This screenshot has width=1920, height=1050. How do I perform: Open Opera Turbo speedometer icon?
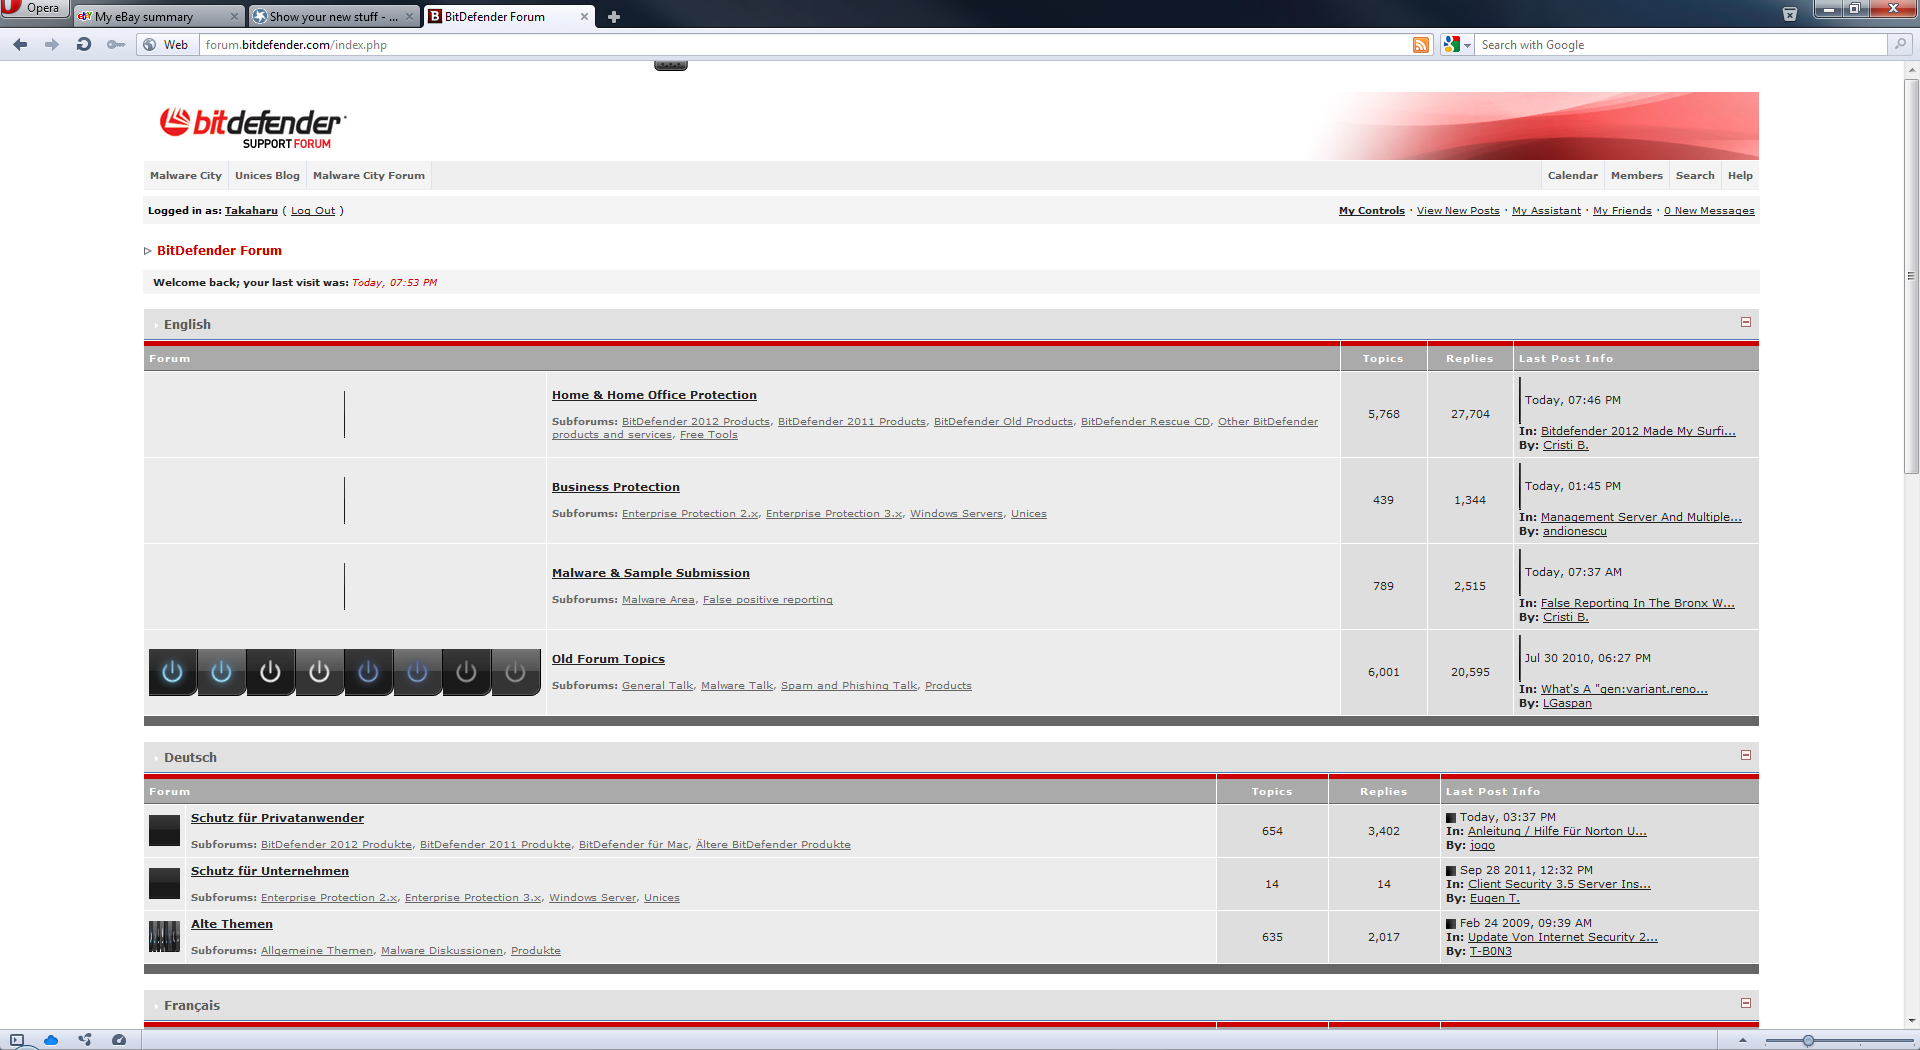(119, 1040)
